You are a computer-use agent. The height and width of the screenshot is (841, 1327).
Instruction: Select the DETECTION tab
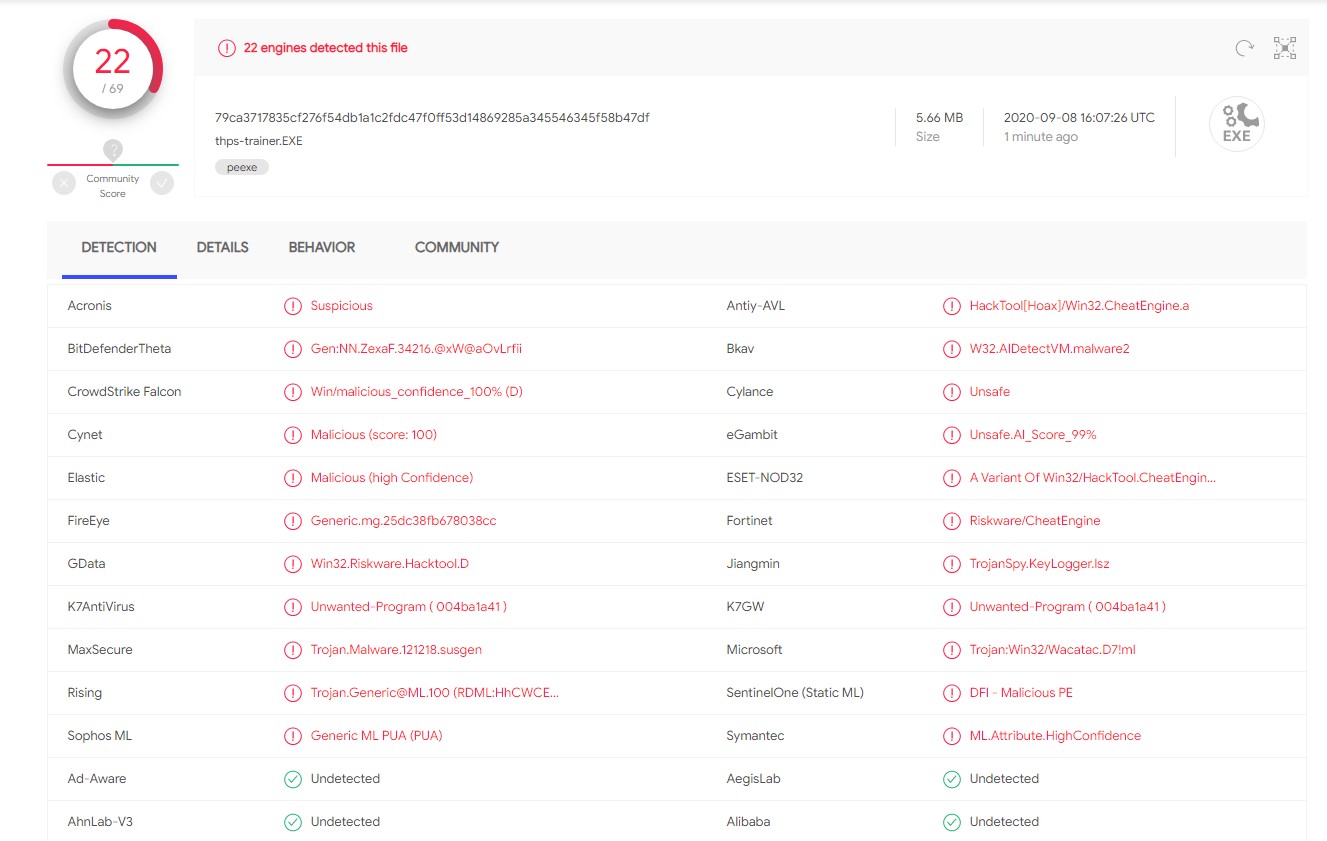point(119,247)
